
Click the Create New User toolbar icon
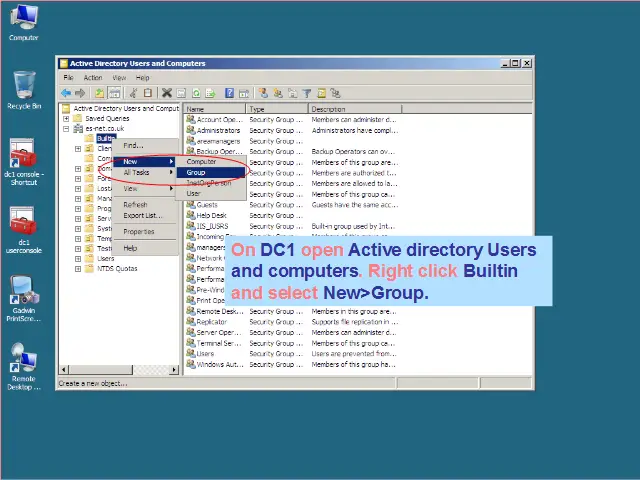[x=263, y=93]
